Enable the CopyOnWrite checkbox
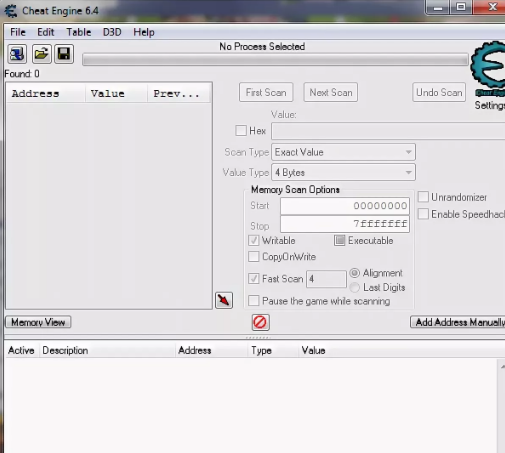 tap(254, 256)
